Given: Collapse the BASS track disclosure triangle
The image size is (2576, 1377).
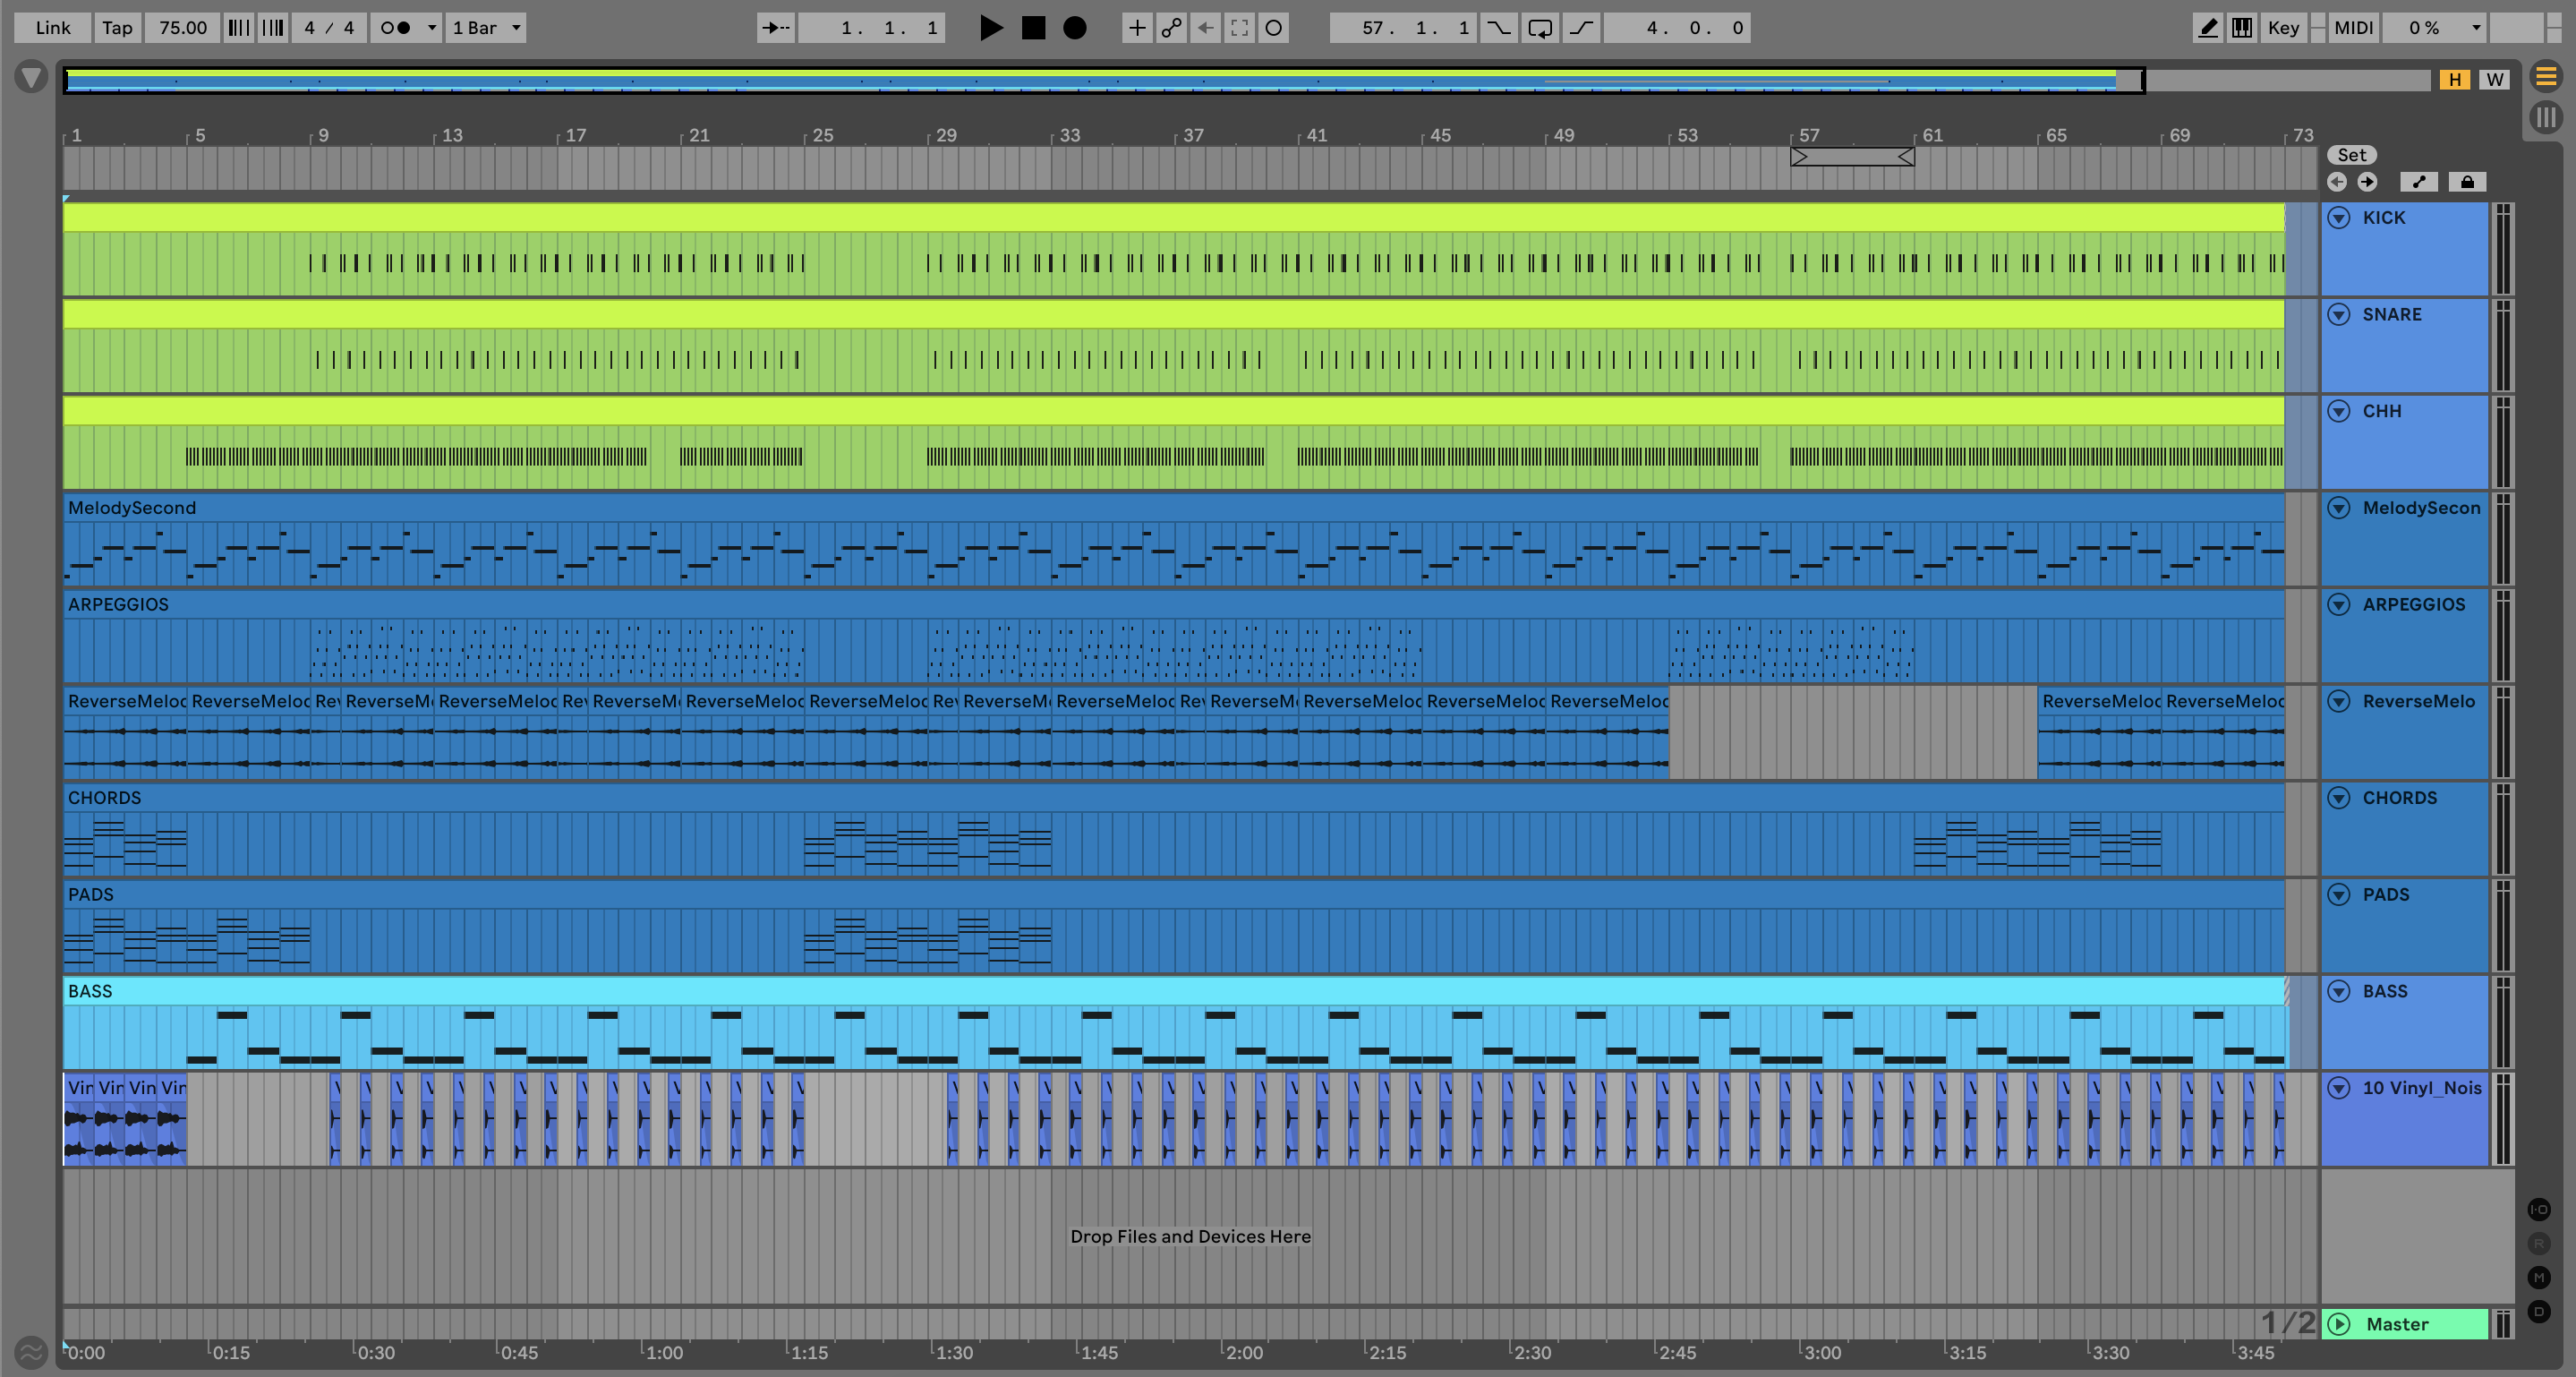Looking at the screenshot, I should click(2339, 991).
